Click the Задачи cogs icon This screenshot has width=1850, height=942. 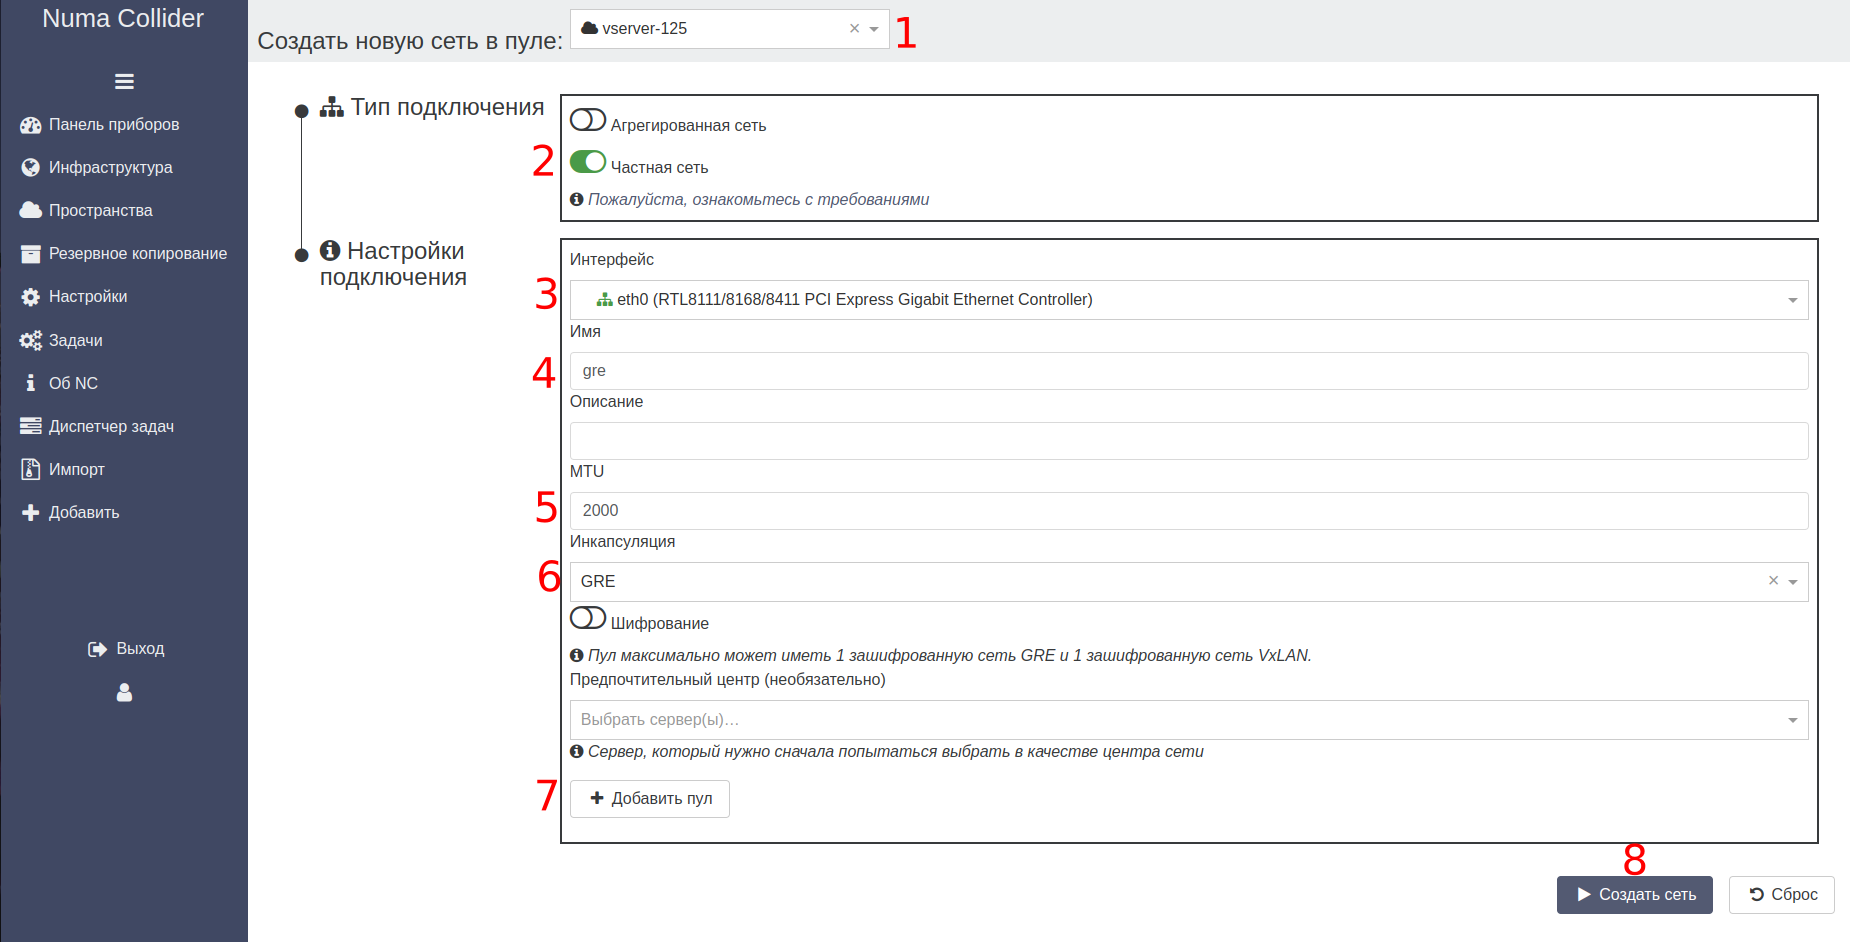pos(31,341)
